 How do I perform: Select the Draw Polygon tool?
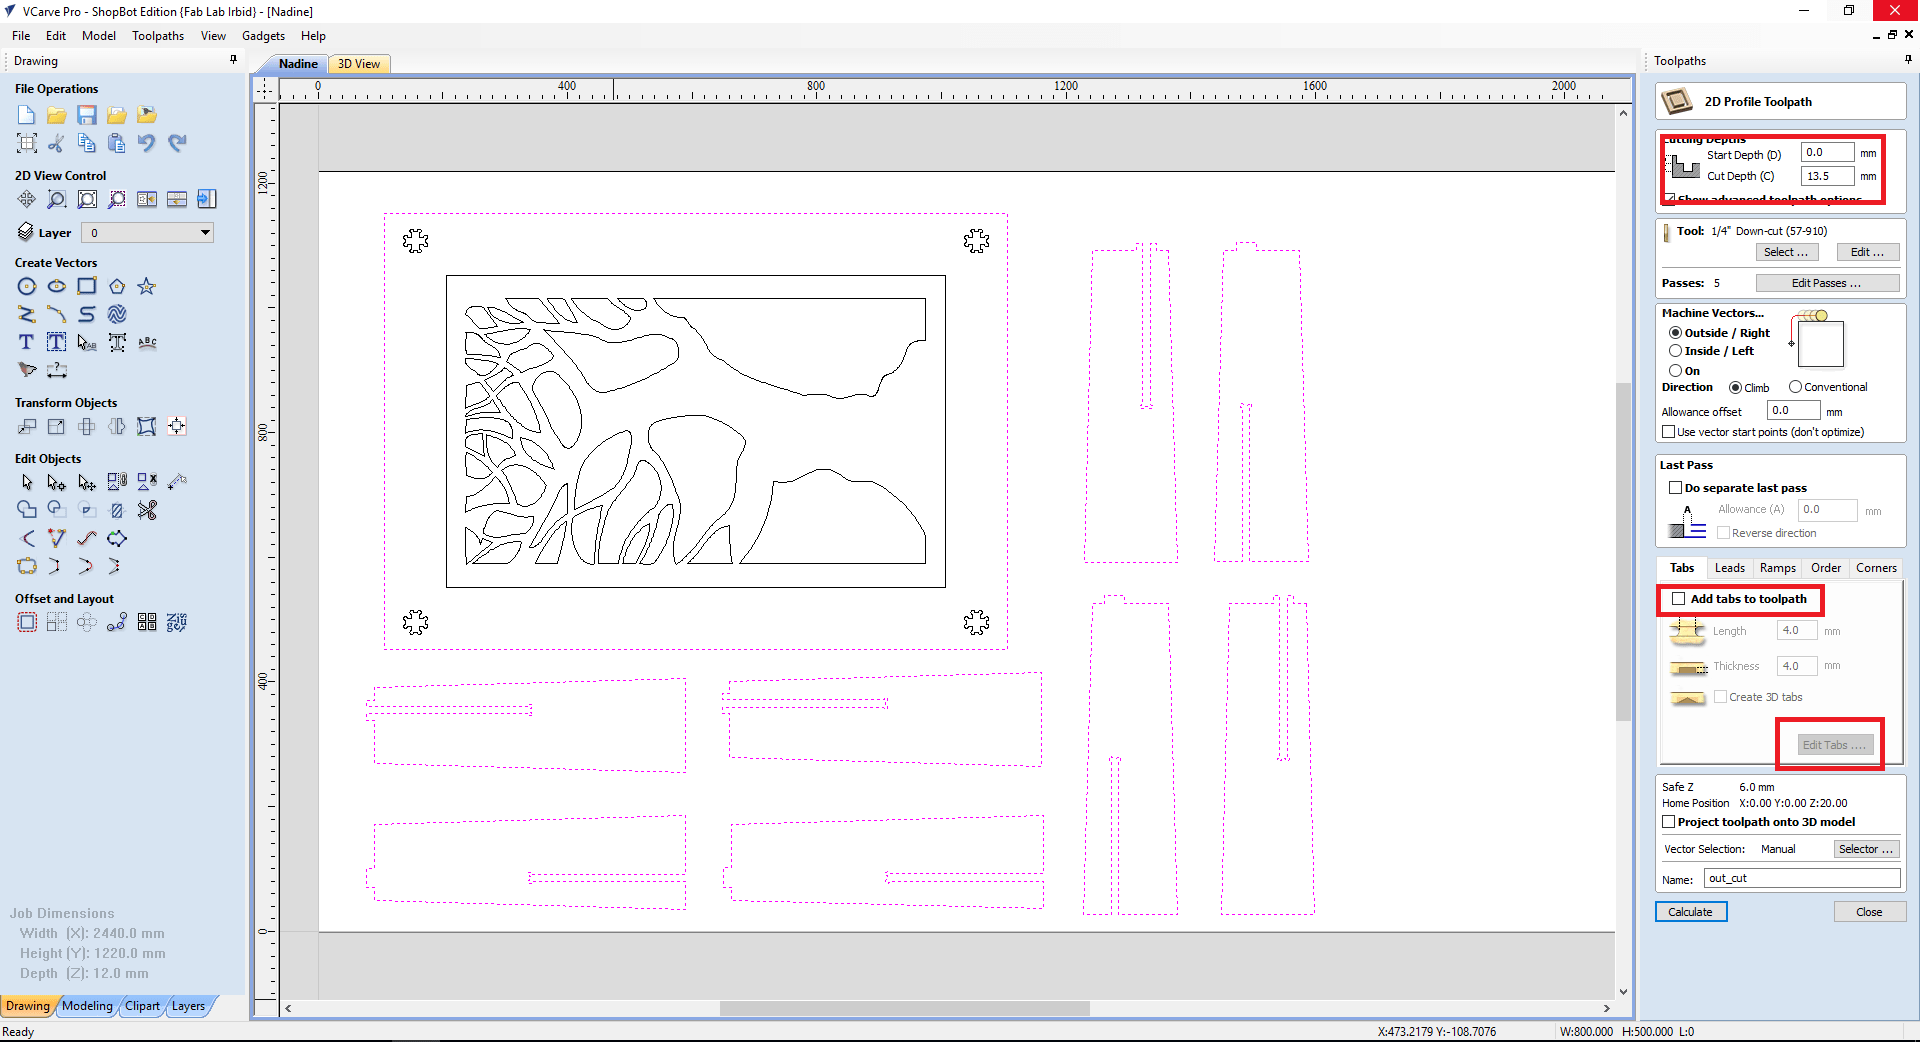click(x=117, y=286)
